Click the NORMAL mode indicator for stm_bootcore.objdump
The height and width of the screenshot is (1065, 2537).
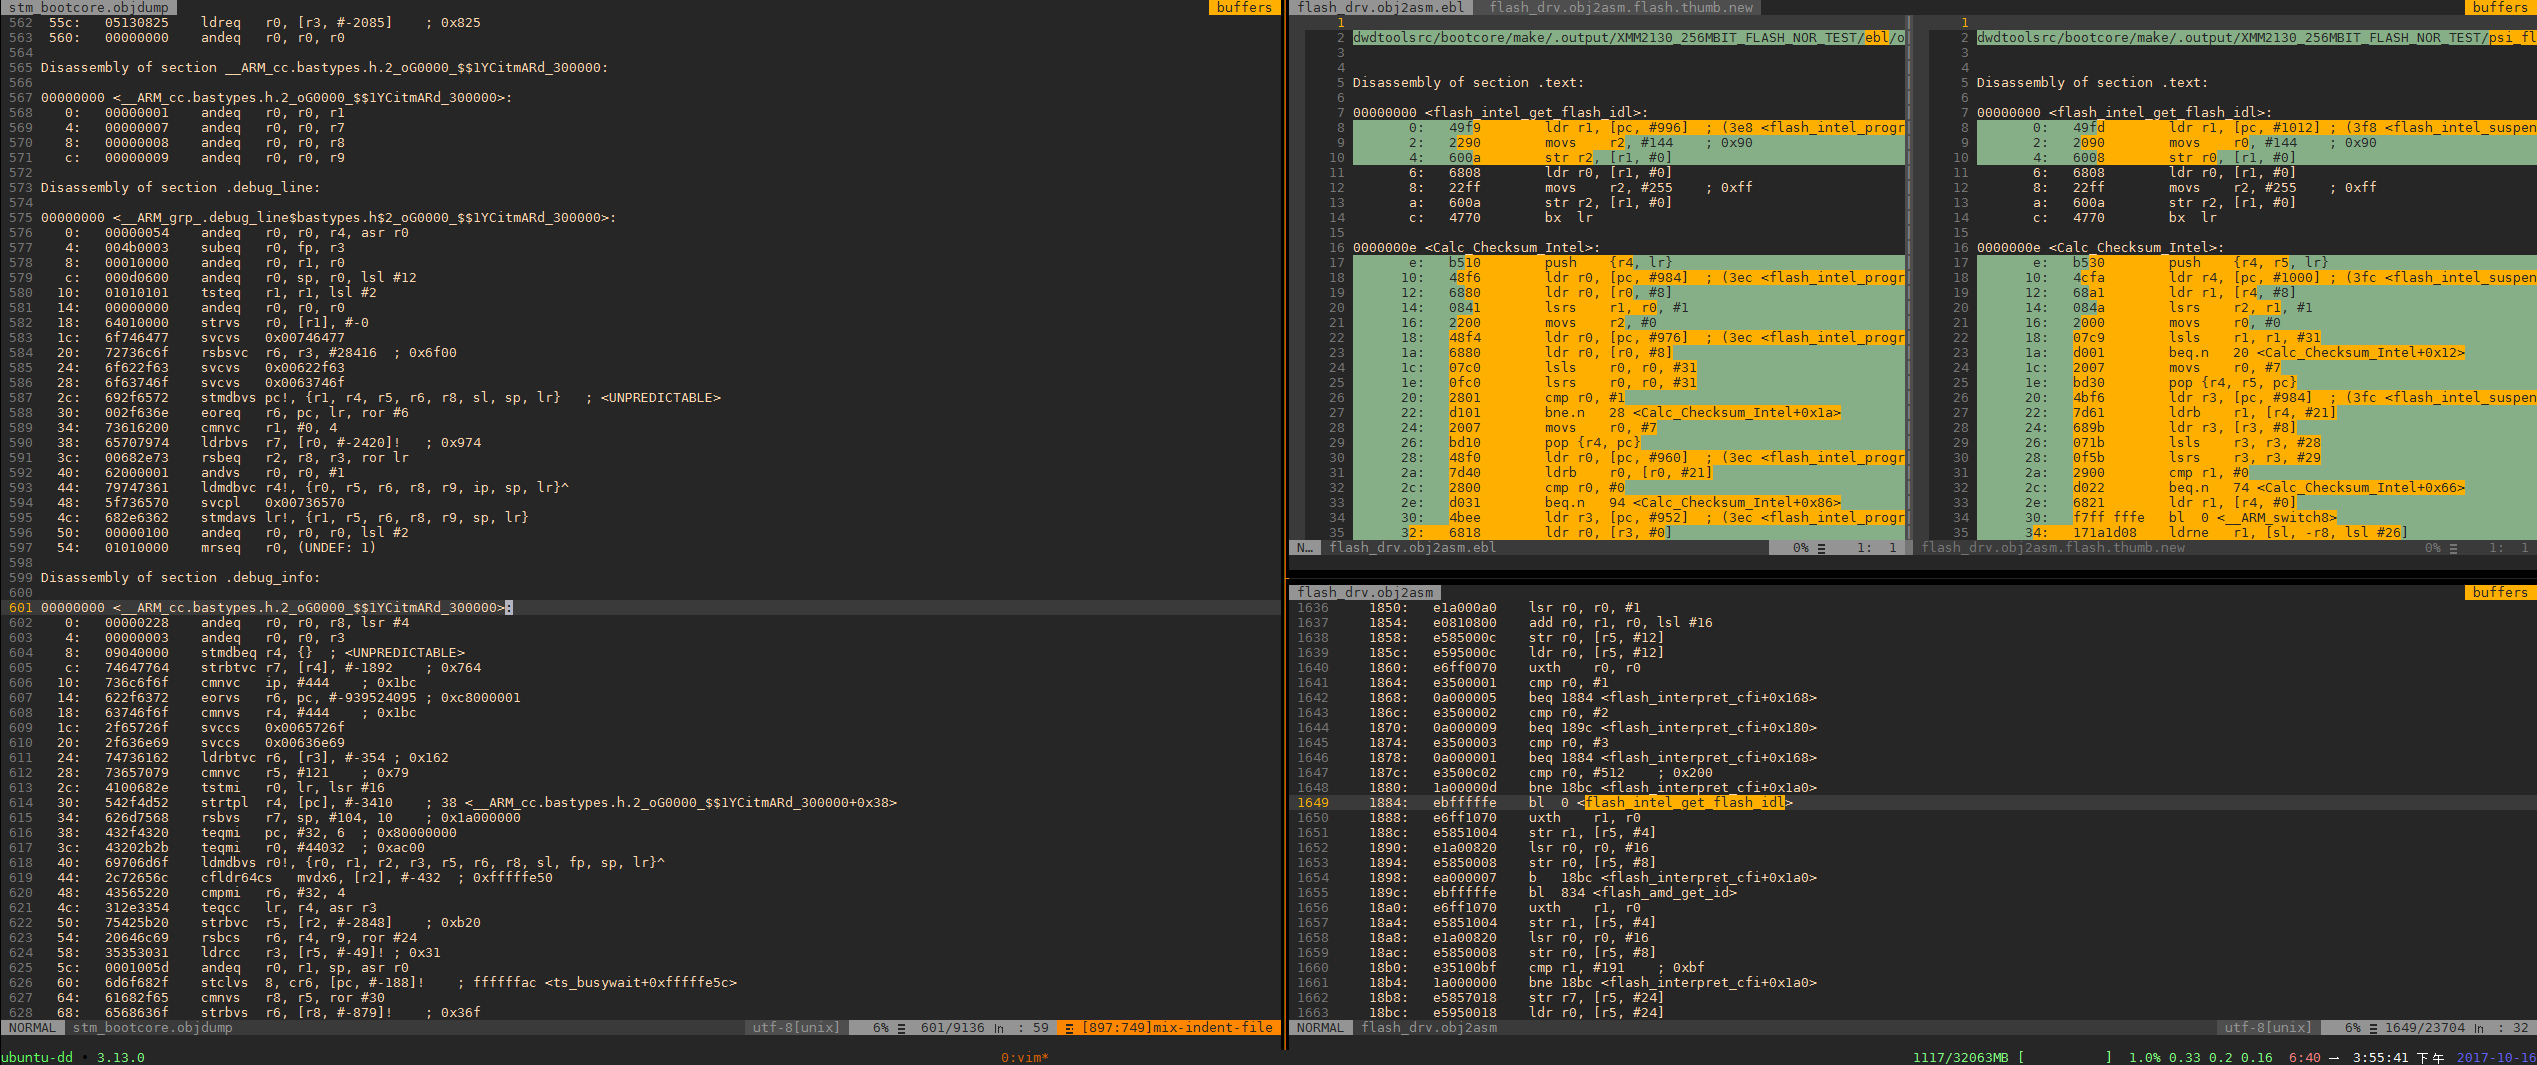(x=33, y=1027)
